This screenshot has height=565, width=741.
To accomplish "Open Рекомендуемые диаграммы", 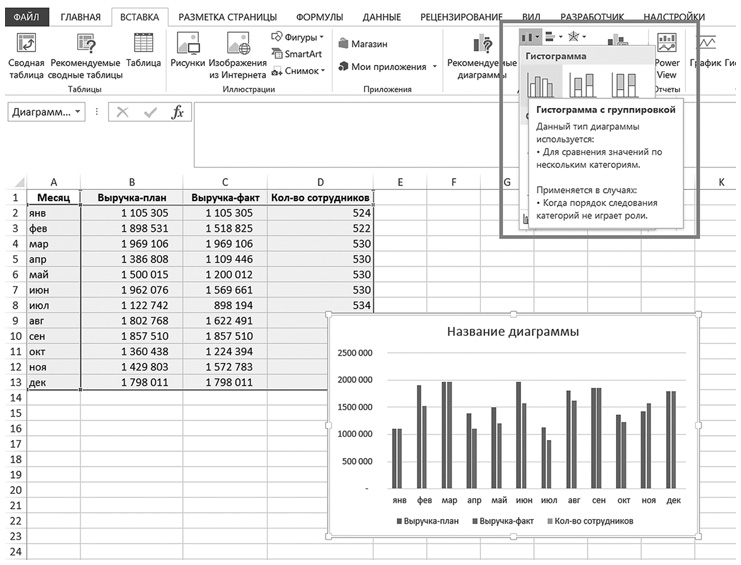I will pyautogui.click(x=482, y=56).
